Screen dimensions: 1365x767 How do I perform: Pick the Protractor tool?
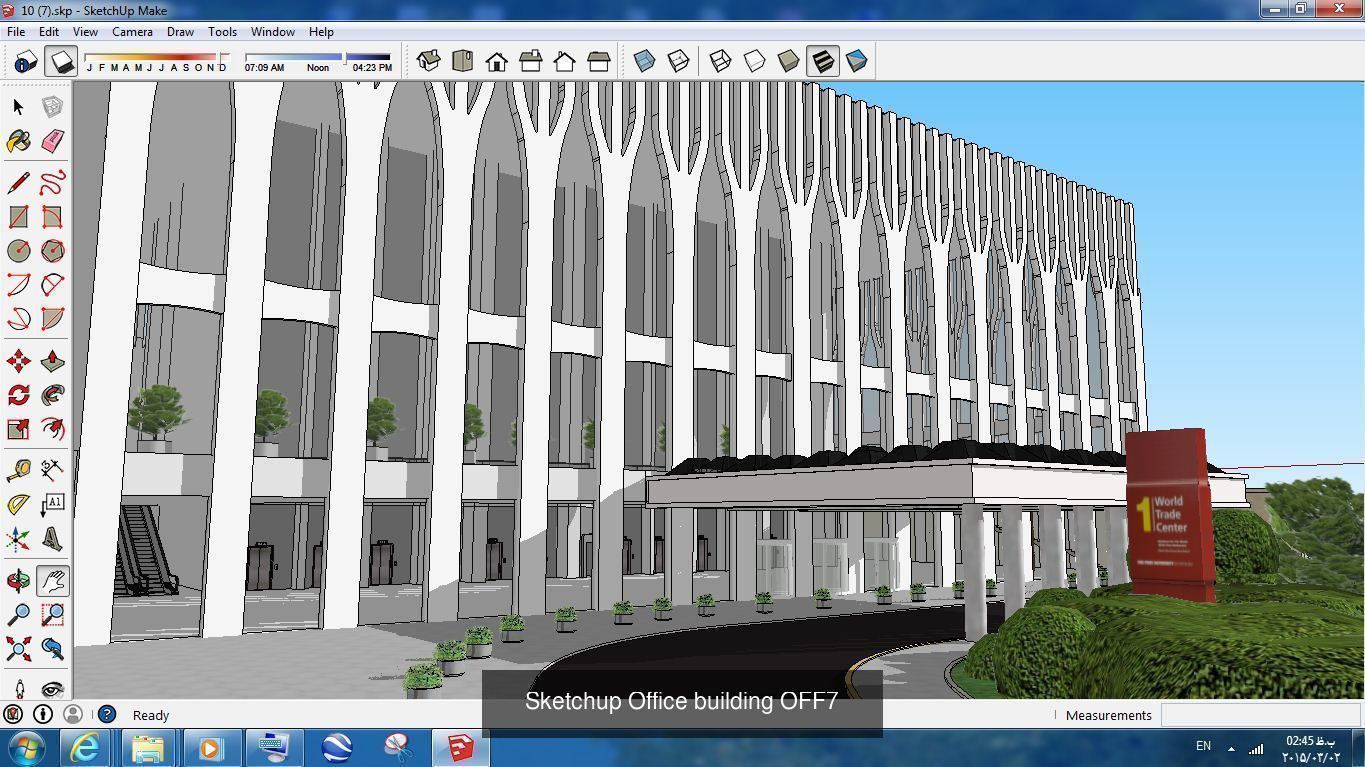pos(18,505)
